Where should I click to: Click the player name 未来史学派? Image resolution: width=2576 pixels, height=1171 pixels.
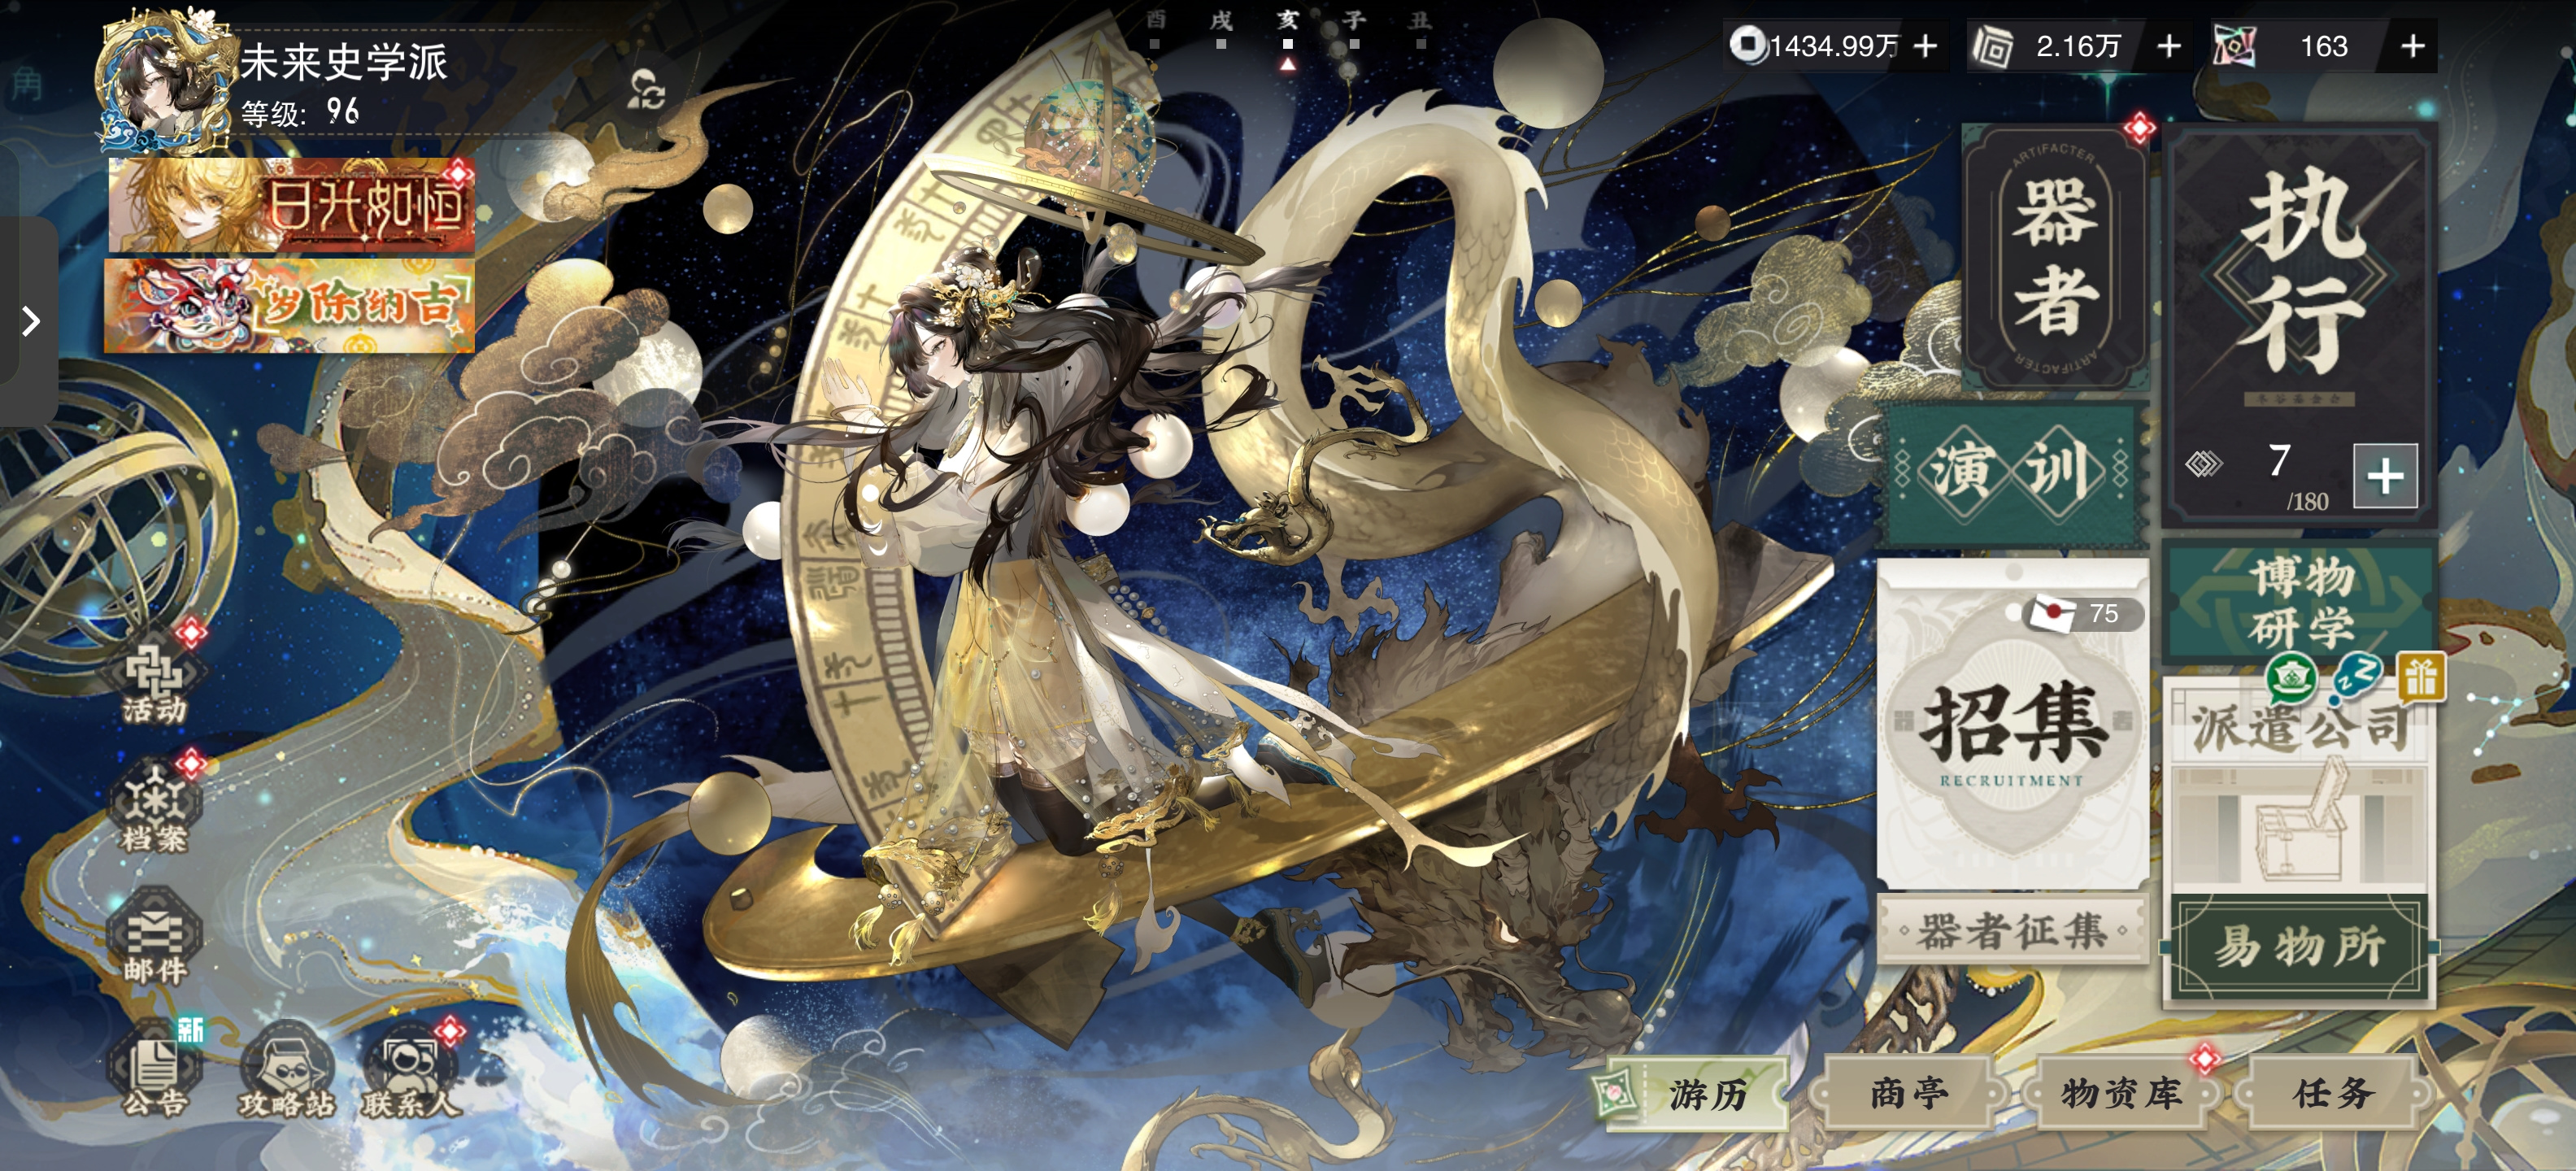[344, 61]
